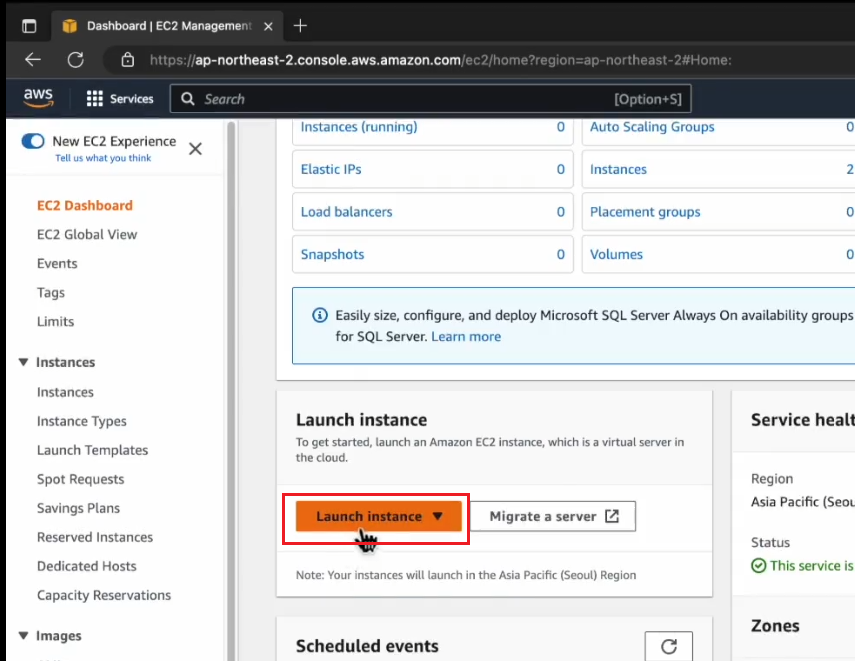Viewport: 855px width, 661px height.
Task: Click the AWS console search field
Action: click(x=431, y=99)
